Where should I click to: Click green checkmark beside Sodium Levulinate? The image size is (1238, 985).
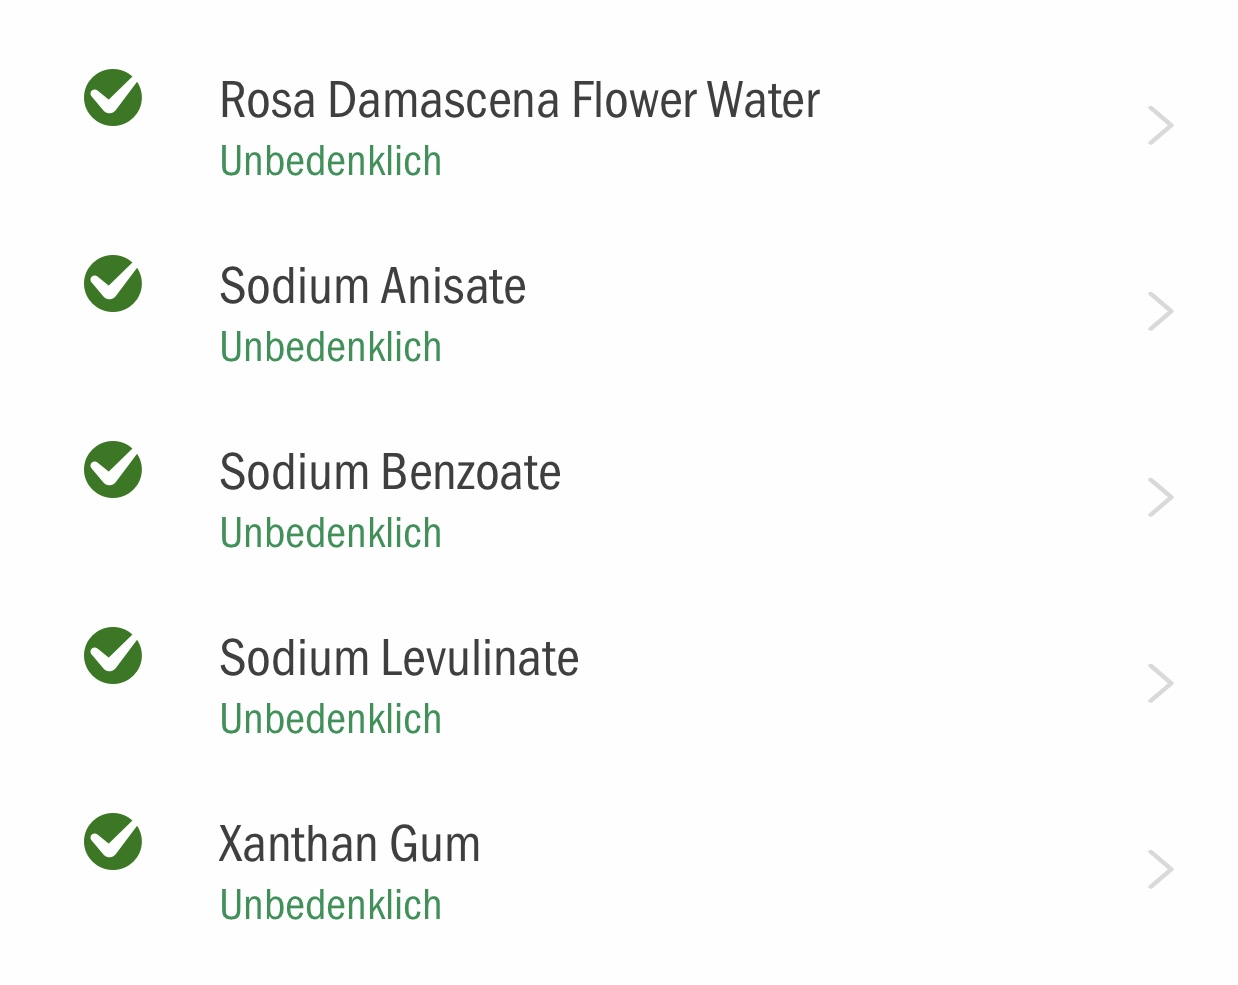(x=113, y=656)
